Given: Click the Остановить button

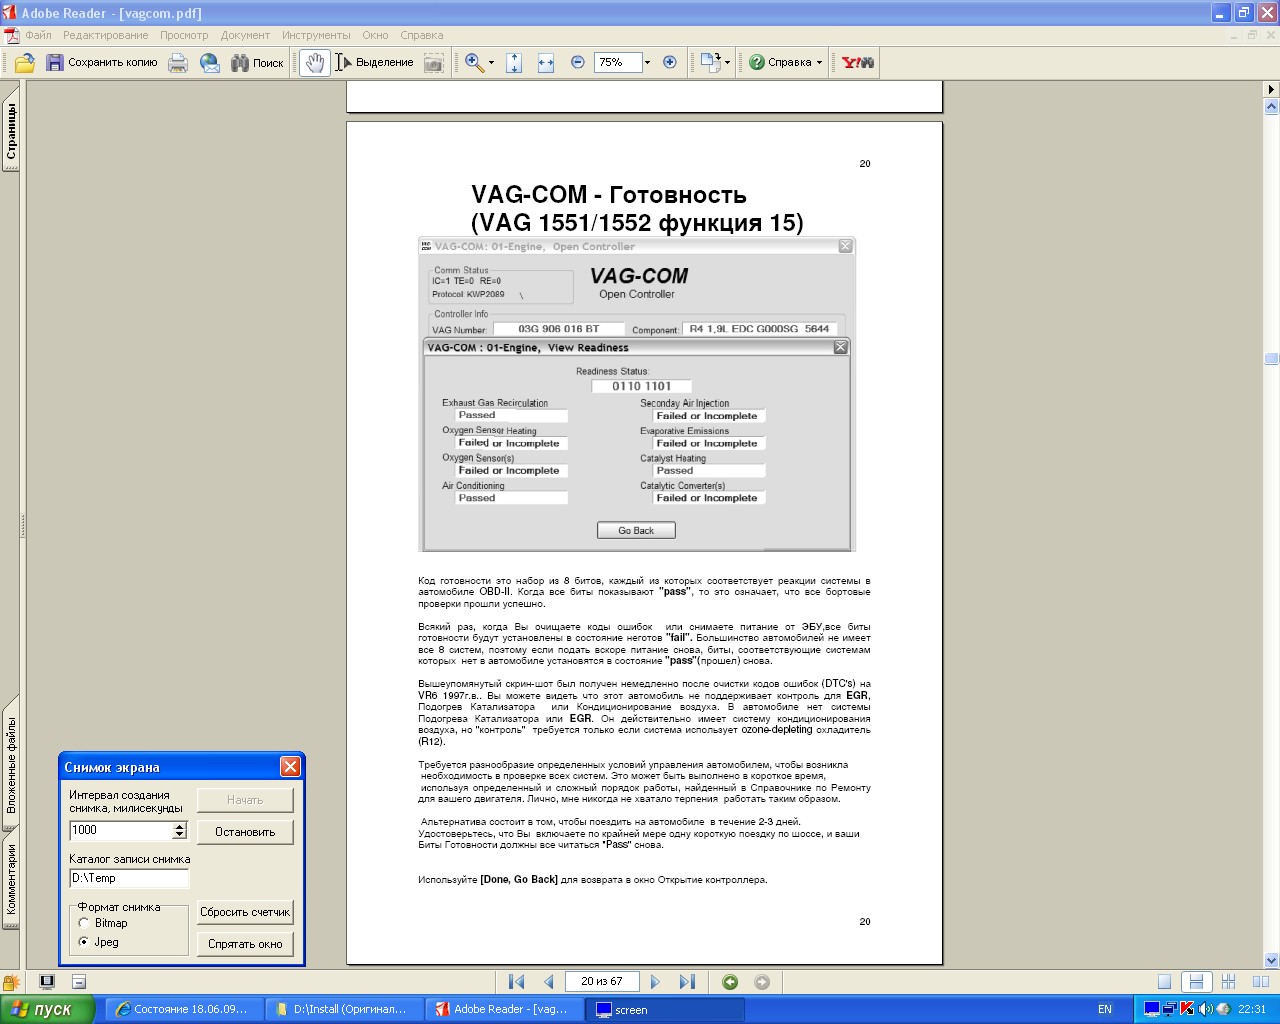Looking at the screenshot, I should click(245, 832).
